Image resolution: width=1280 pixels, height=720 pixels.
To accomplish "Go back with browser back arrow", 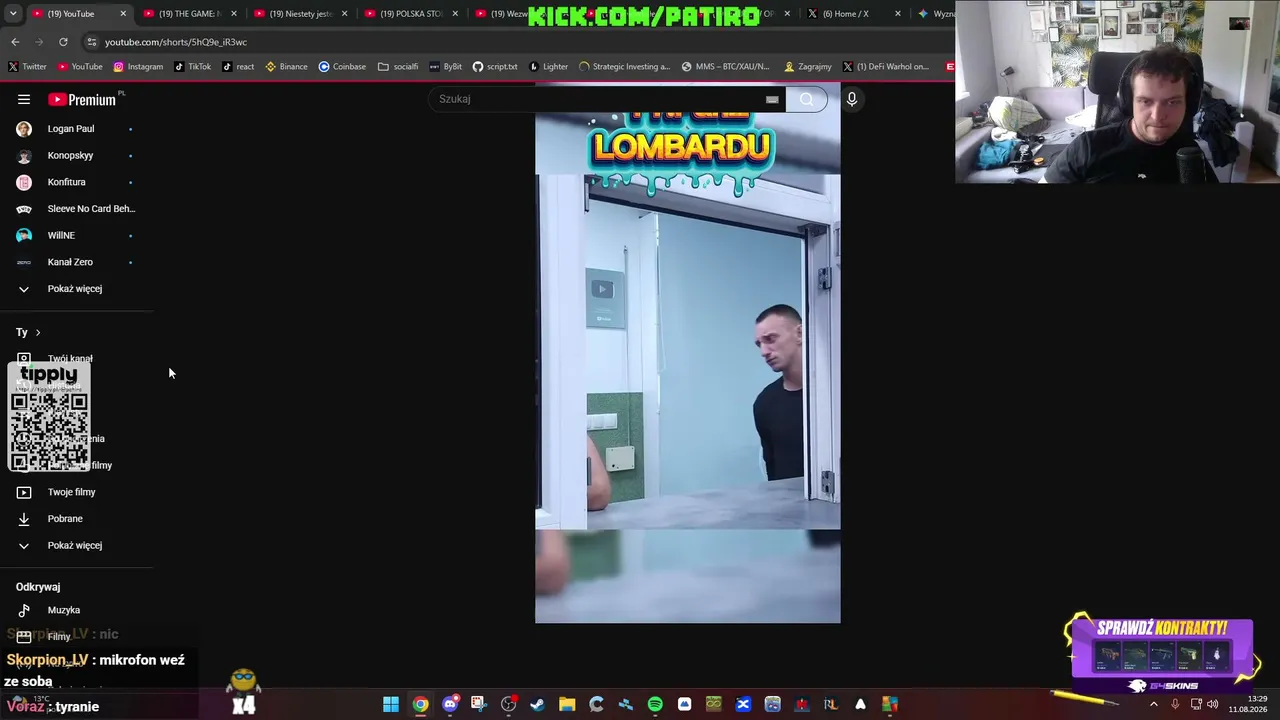I will 15,42.
